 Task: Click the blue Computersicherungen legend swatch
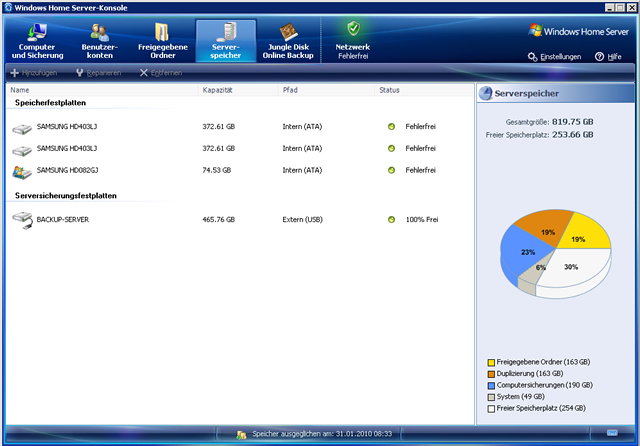[491, 386]
